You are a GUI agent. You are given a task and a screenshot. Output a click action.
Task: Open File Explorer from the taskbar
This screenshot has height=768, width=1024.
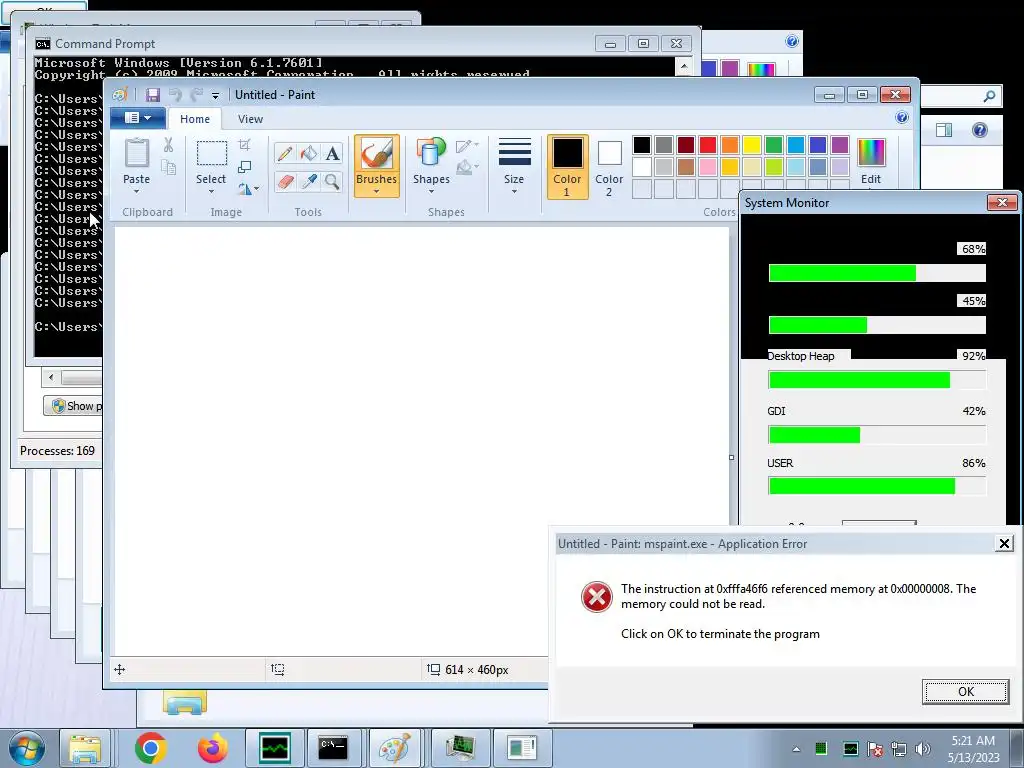pos(86,748)
